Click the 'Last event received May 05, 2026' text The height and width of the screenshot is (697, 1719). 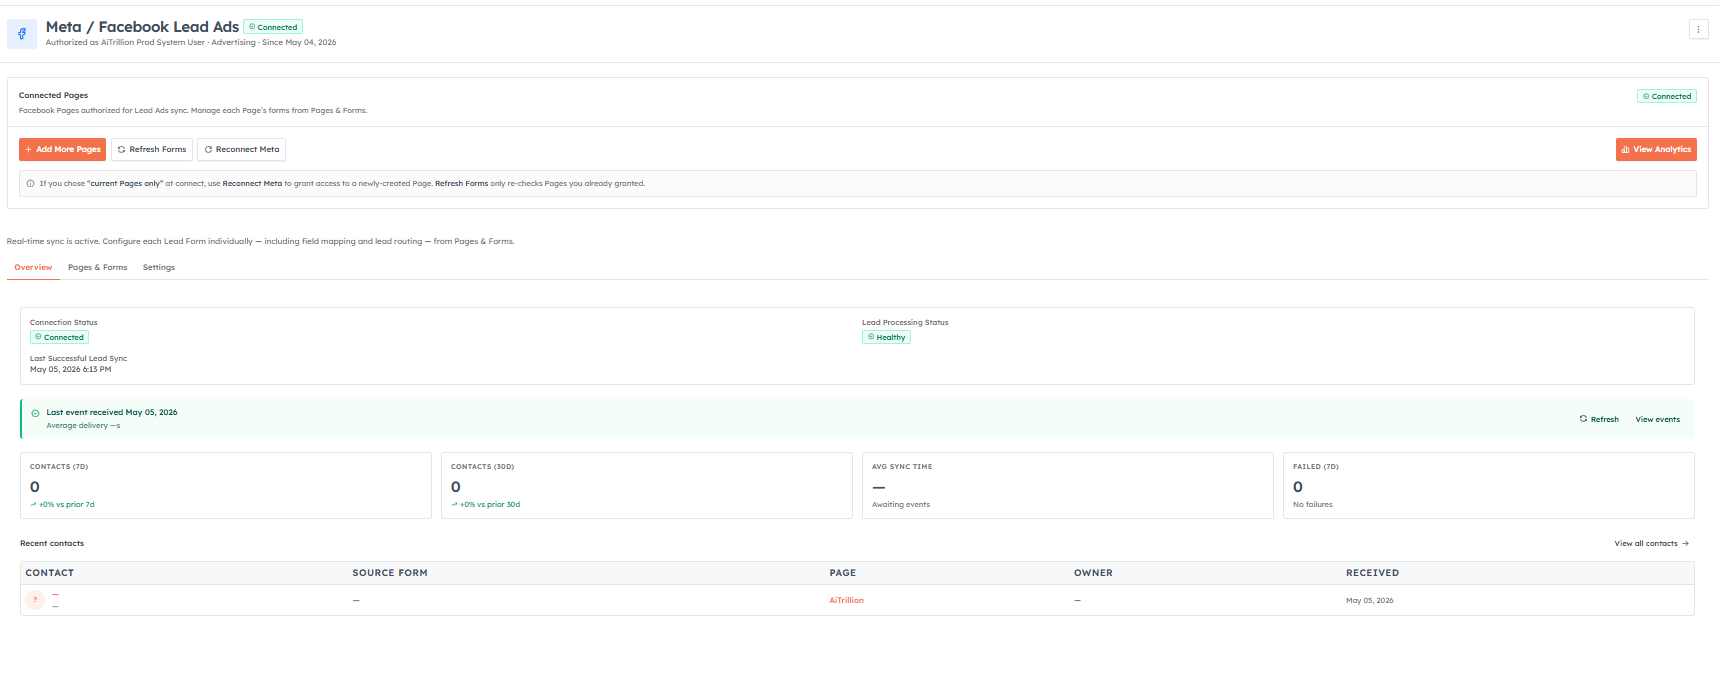coord(112,412)
